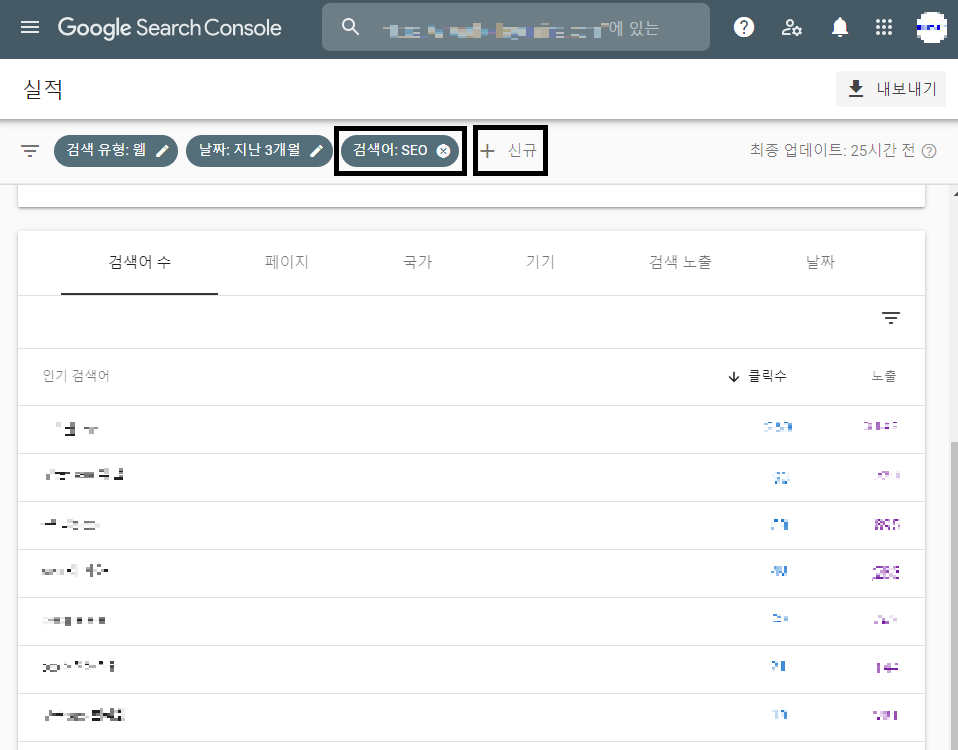Click the 인기 검색어 column header

coord(76,376)
